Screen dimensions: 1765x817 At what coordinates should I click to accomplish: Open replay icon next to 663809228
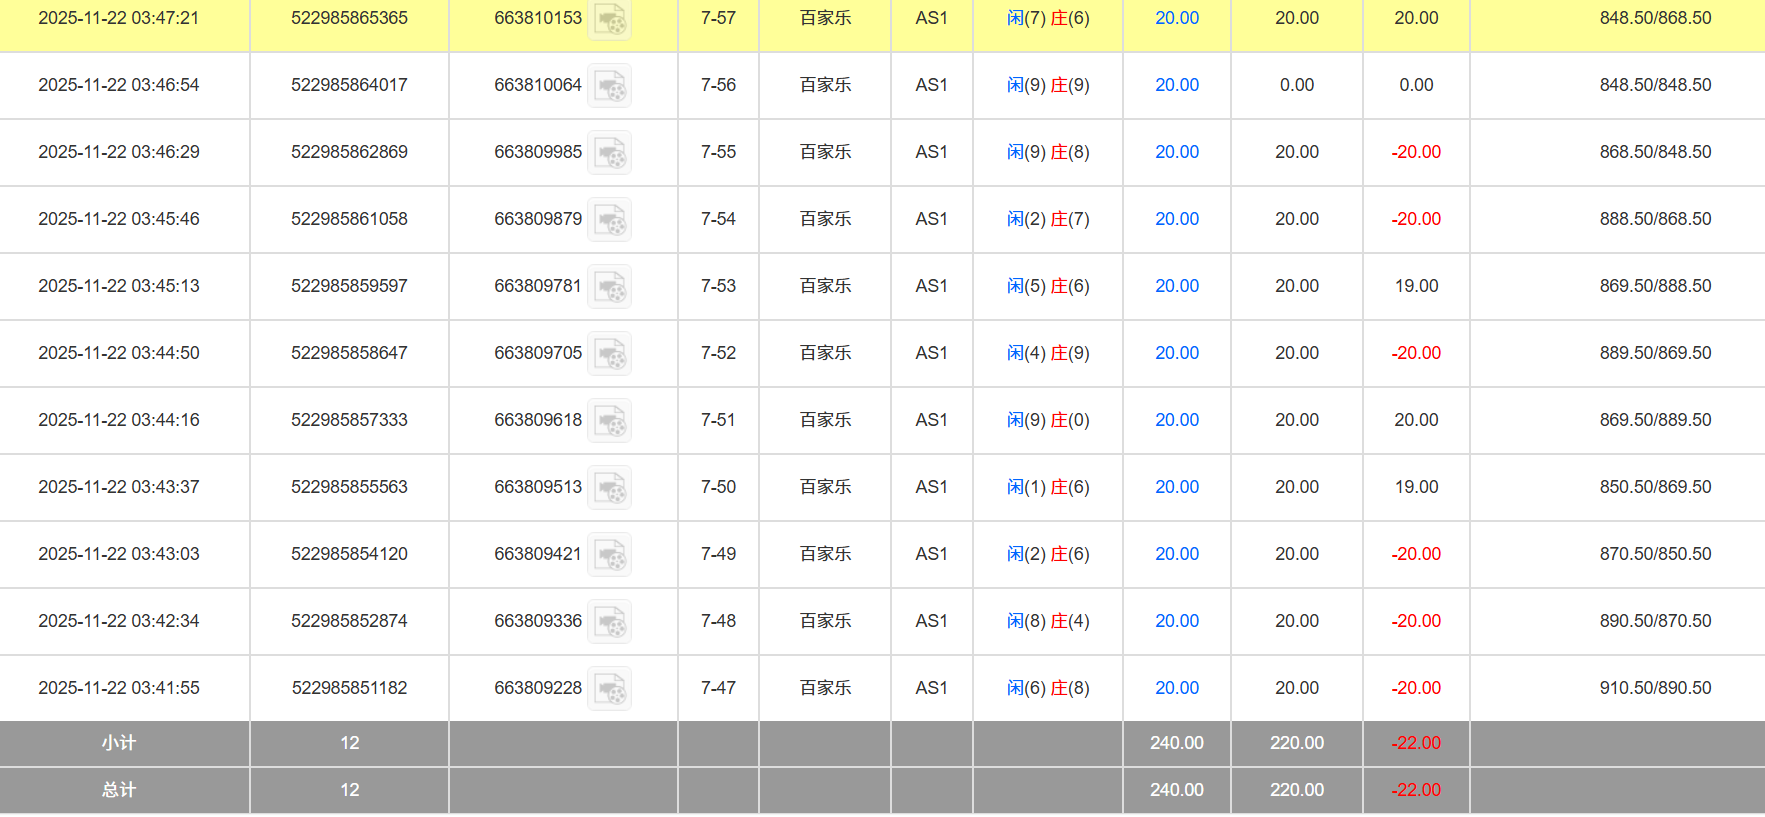(609, 689)
